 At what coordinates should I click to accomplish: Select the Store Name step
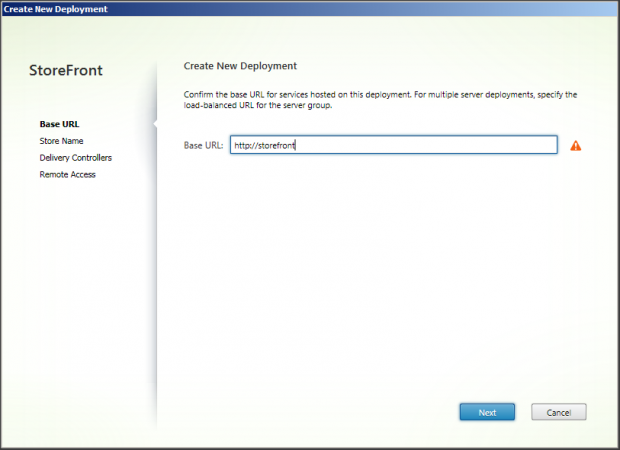[61, 141]
